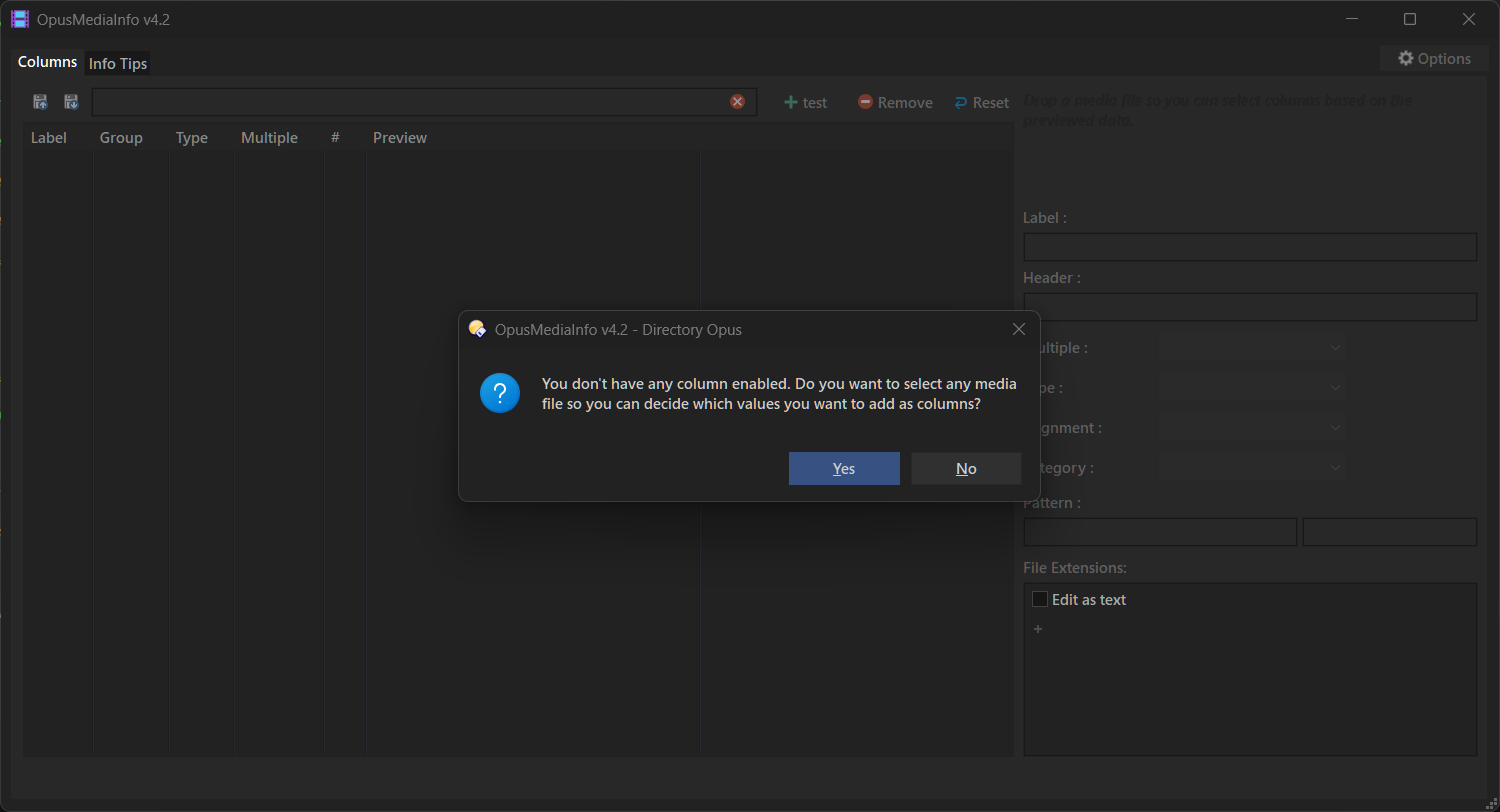1500x812 pixels.
Task: Open the Category dropdown
Action: click(1251, 468)
